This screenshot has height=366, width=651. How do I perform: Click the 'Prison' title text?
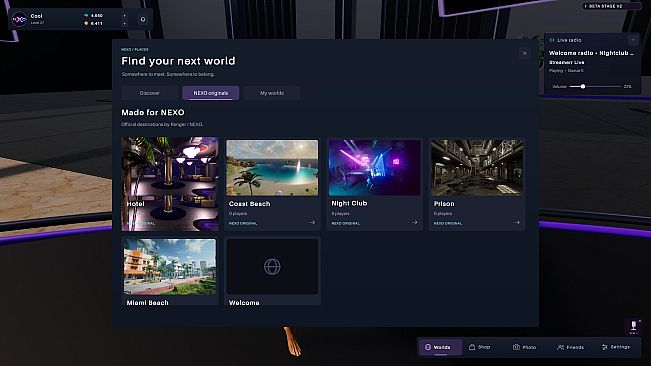click(x=444, y=204)
